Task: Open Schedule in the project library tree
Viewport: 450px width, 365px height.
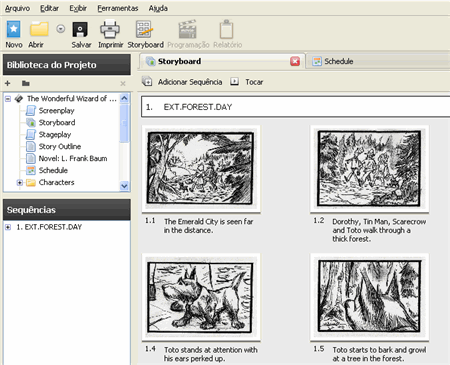Action: click(53, 171)
